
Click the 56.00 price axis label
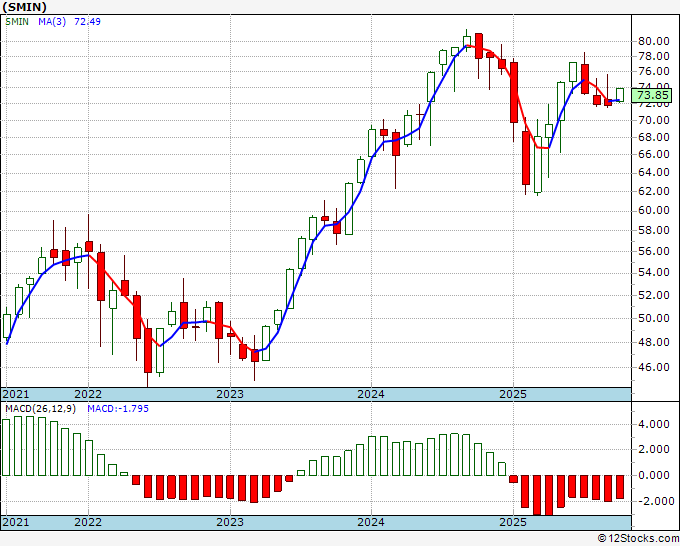tap(654, 251)
